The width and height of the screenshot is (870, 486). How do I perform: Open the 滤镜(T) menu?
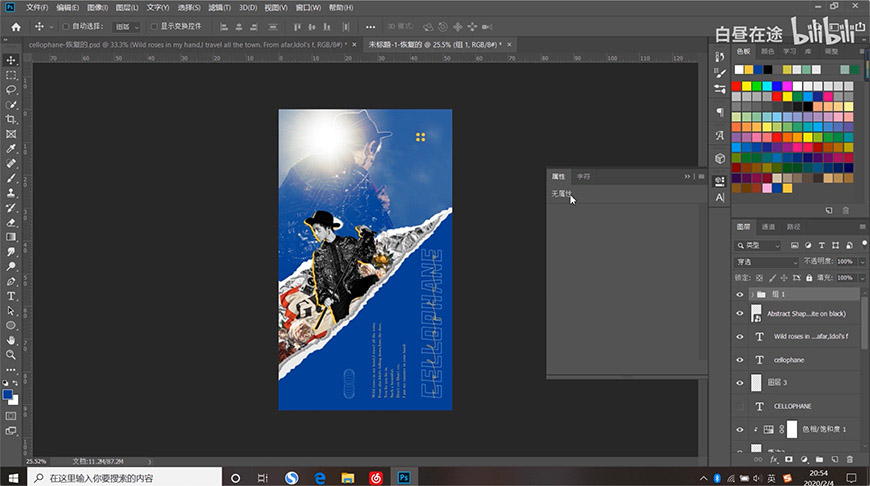pos(219,8)
